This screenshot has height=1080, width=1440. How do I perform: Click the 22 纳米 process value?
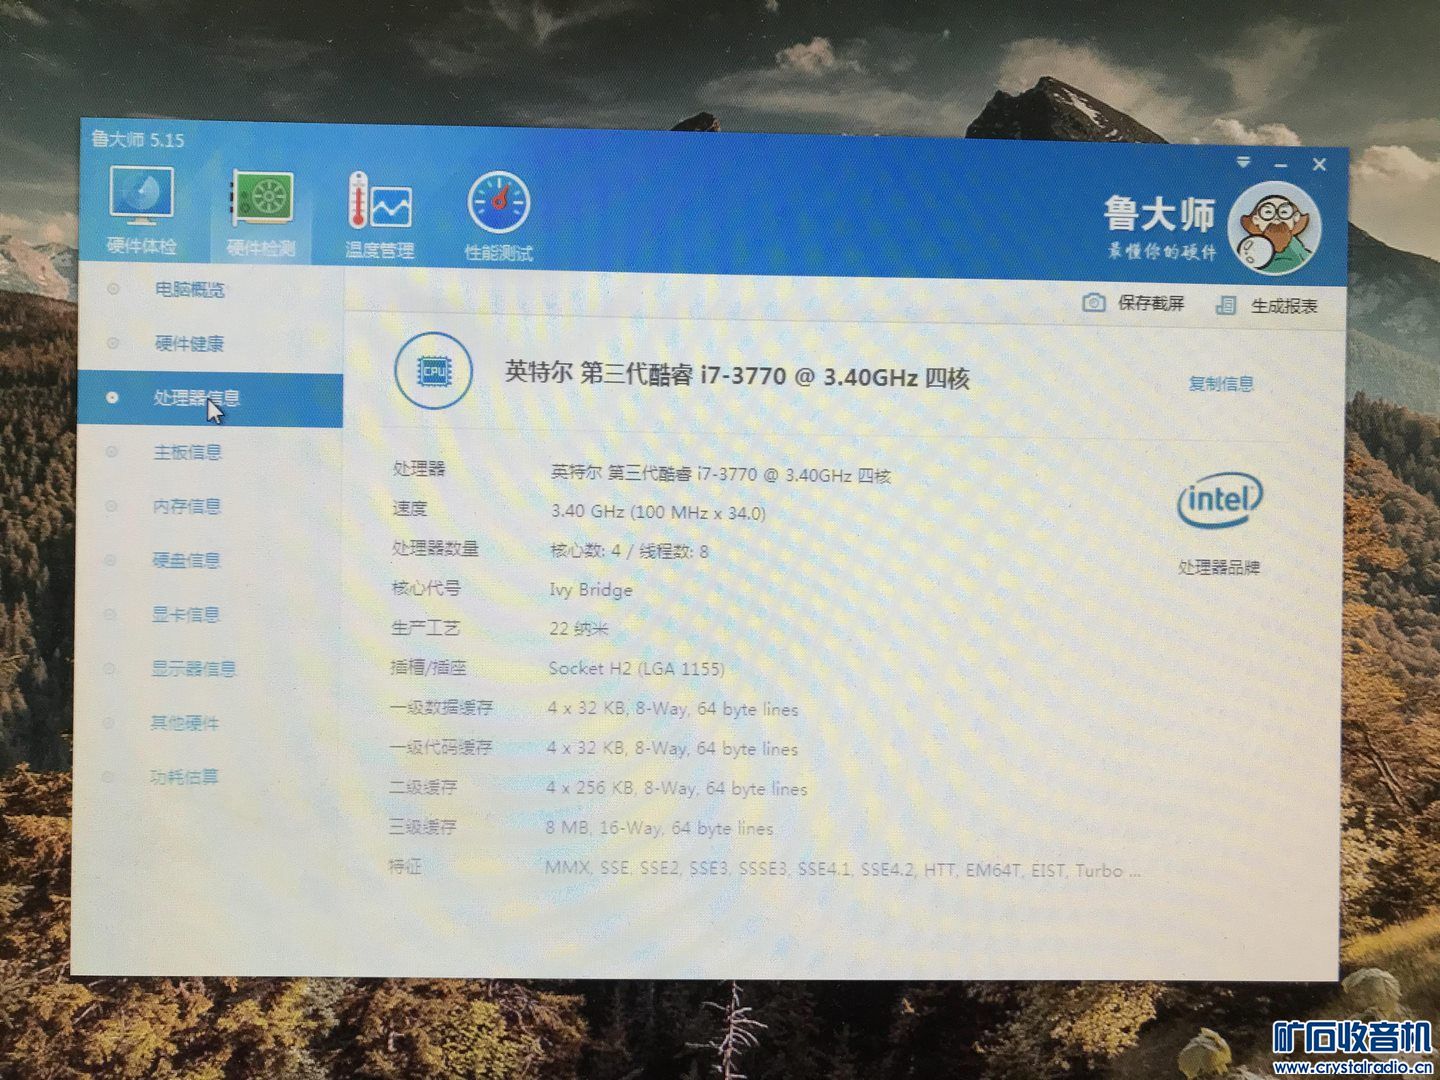(579, 629)
